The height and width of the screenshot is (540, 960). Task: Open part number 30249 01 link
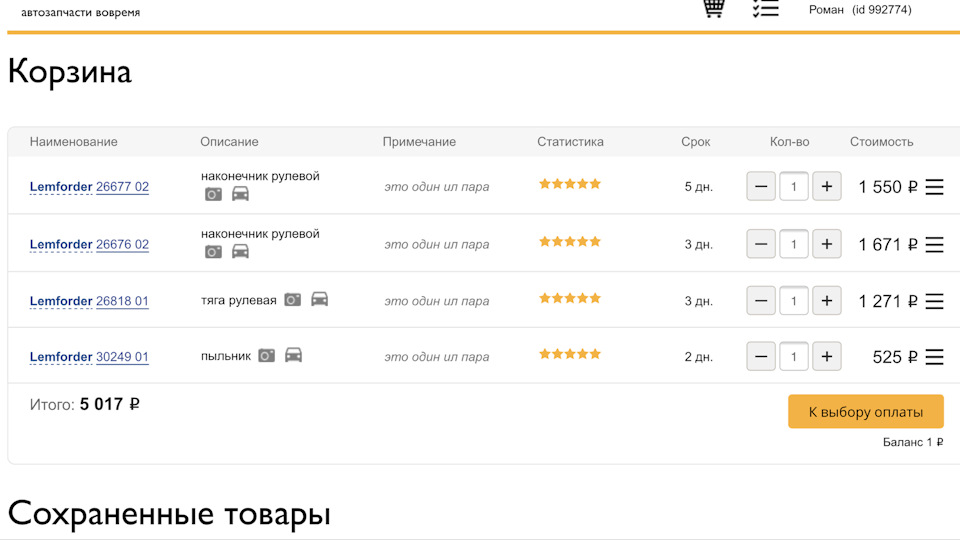coord(122,357)
